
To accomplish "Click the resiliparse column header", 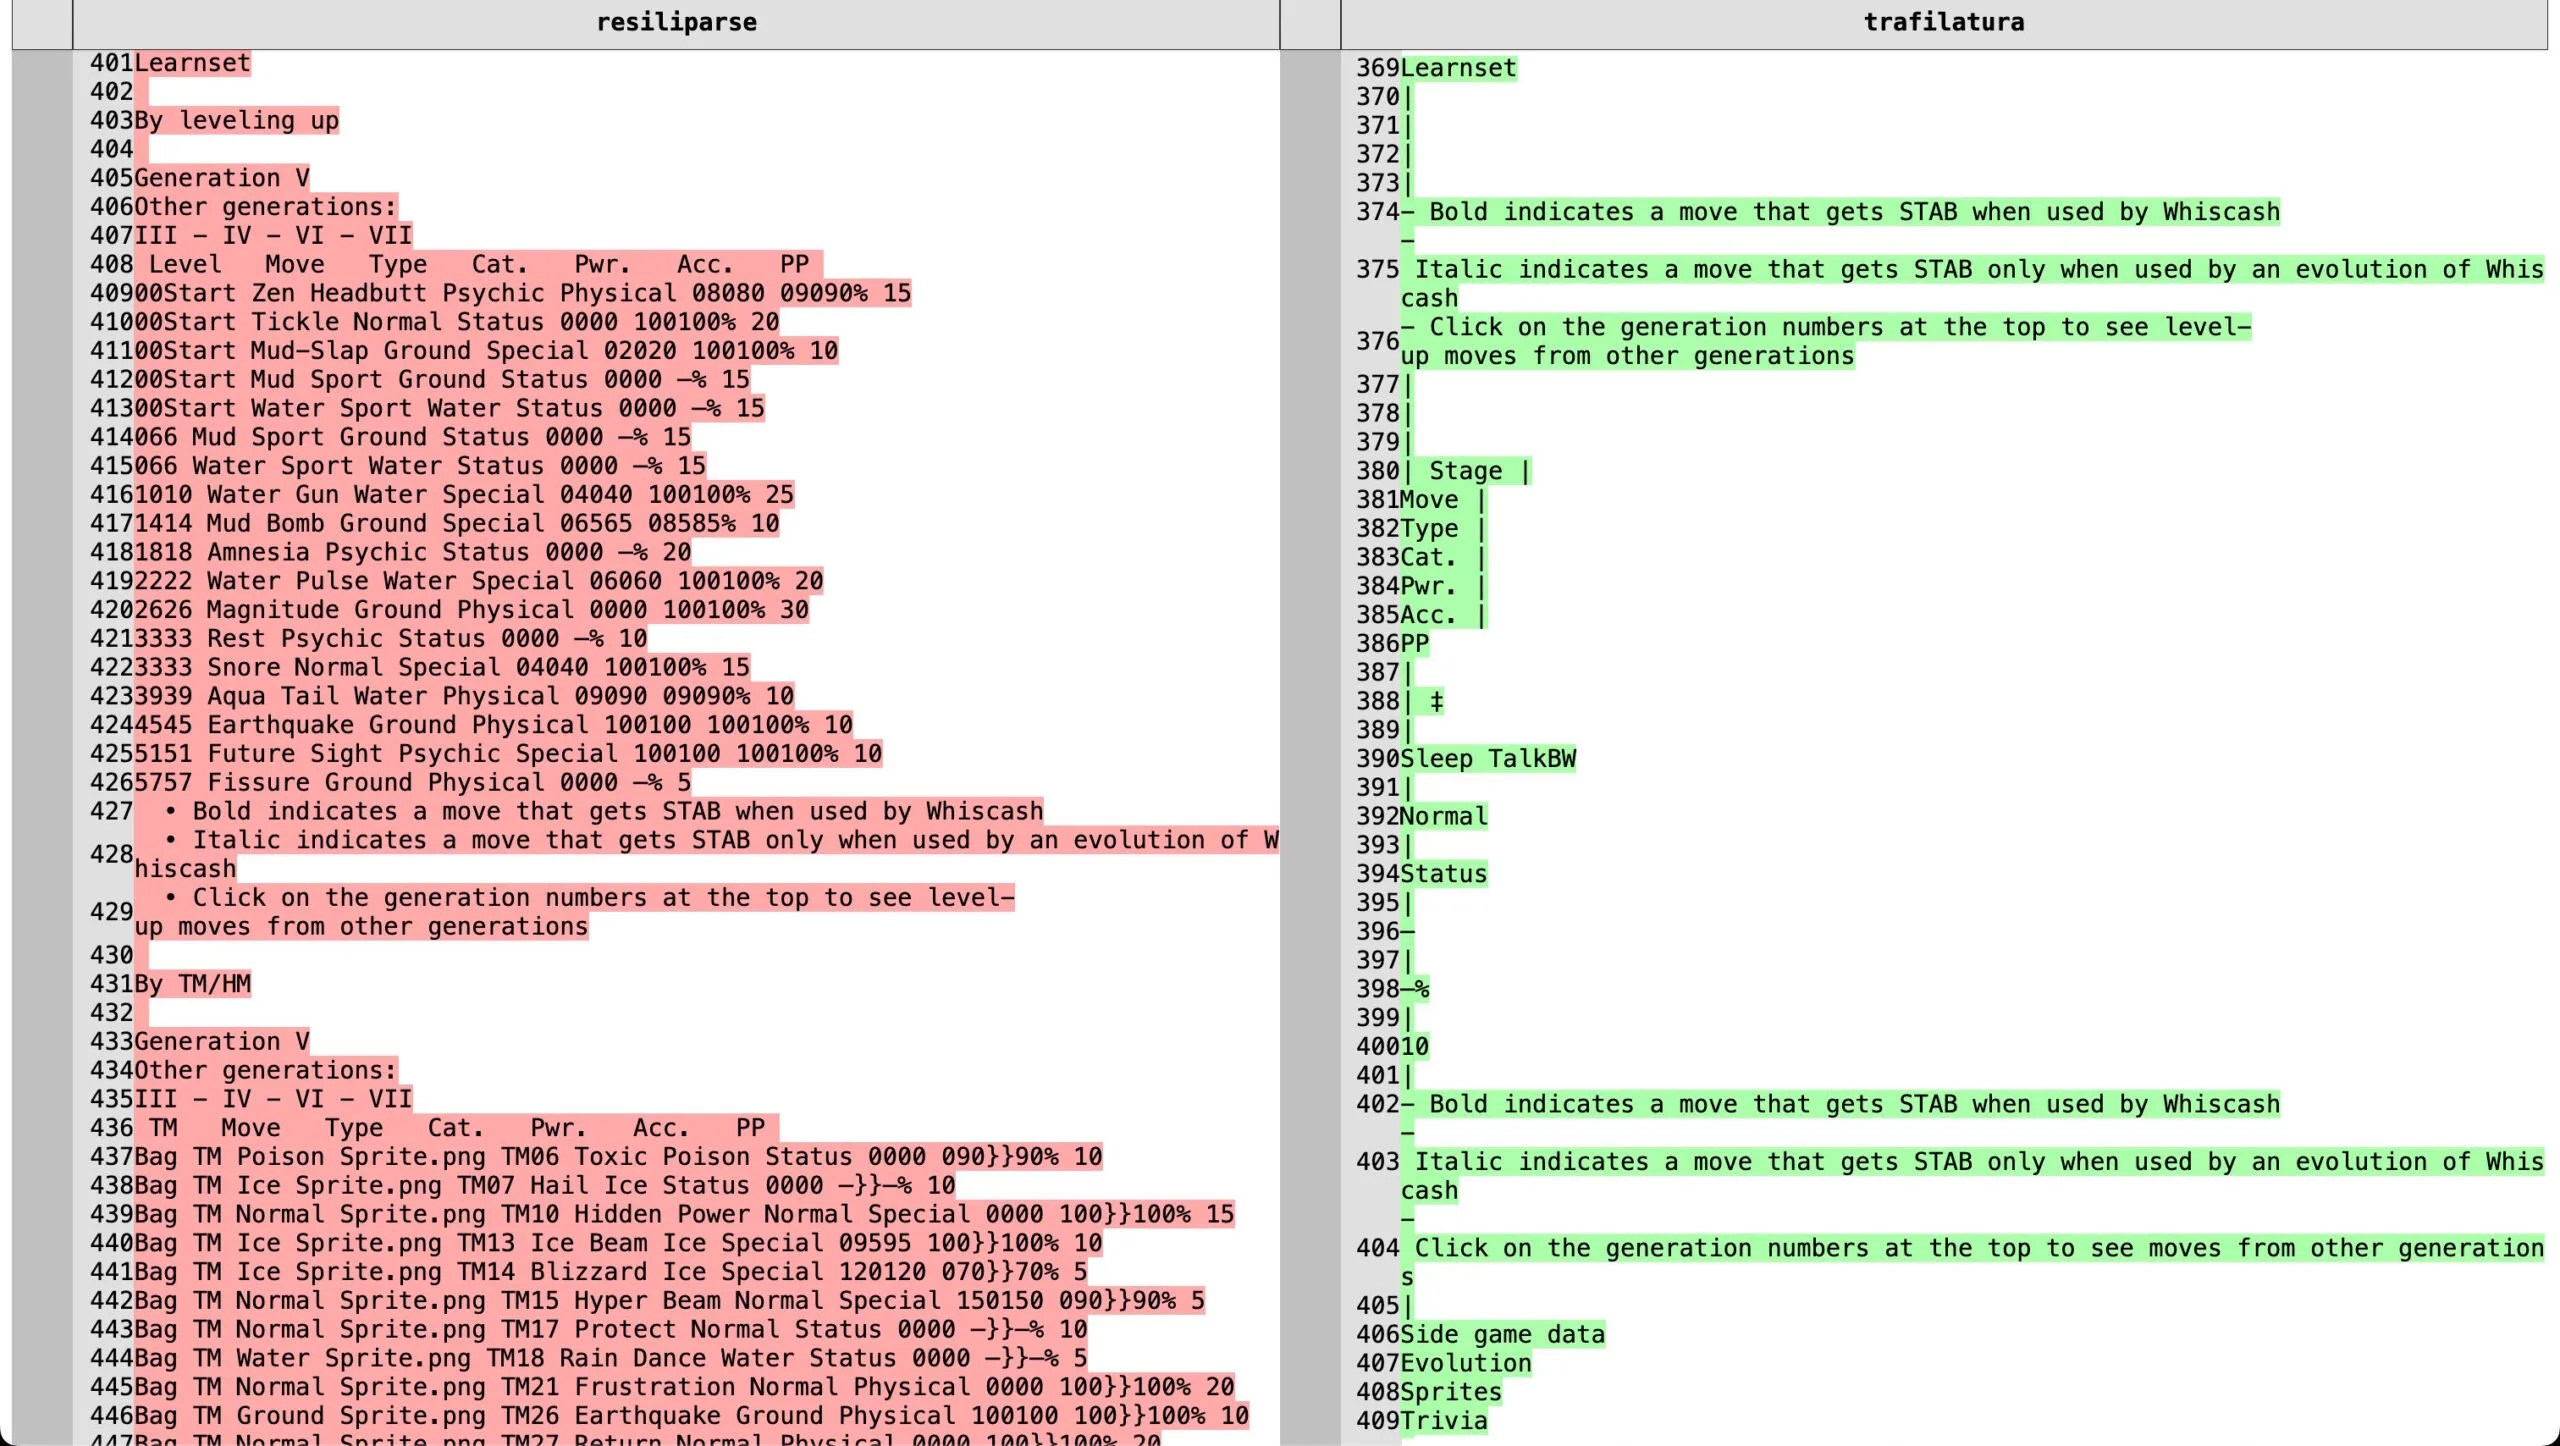I will click(676, 22).
